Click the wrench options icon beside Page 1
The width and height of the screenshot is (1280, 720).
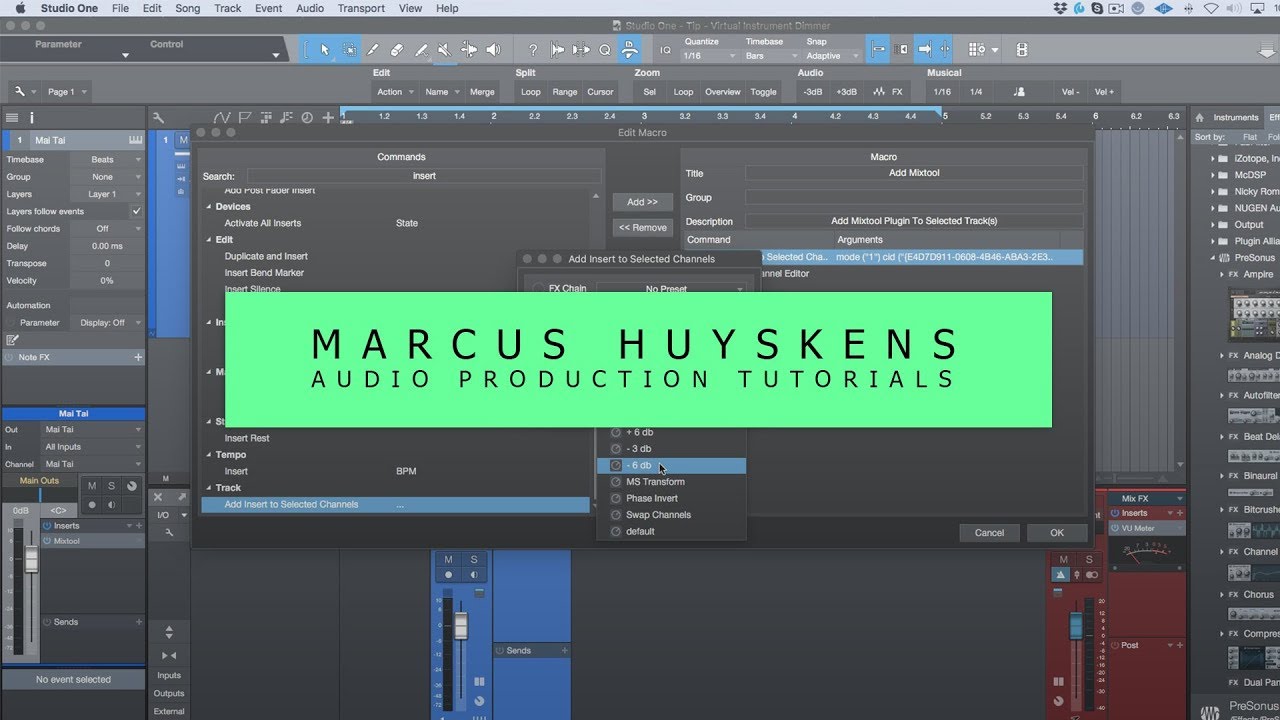[x=21, y=91]
